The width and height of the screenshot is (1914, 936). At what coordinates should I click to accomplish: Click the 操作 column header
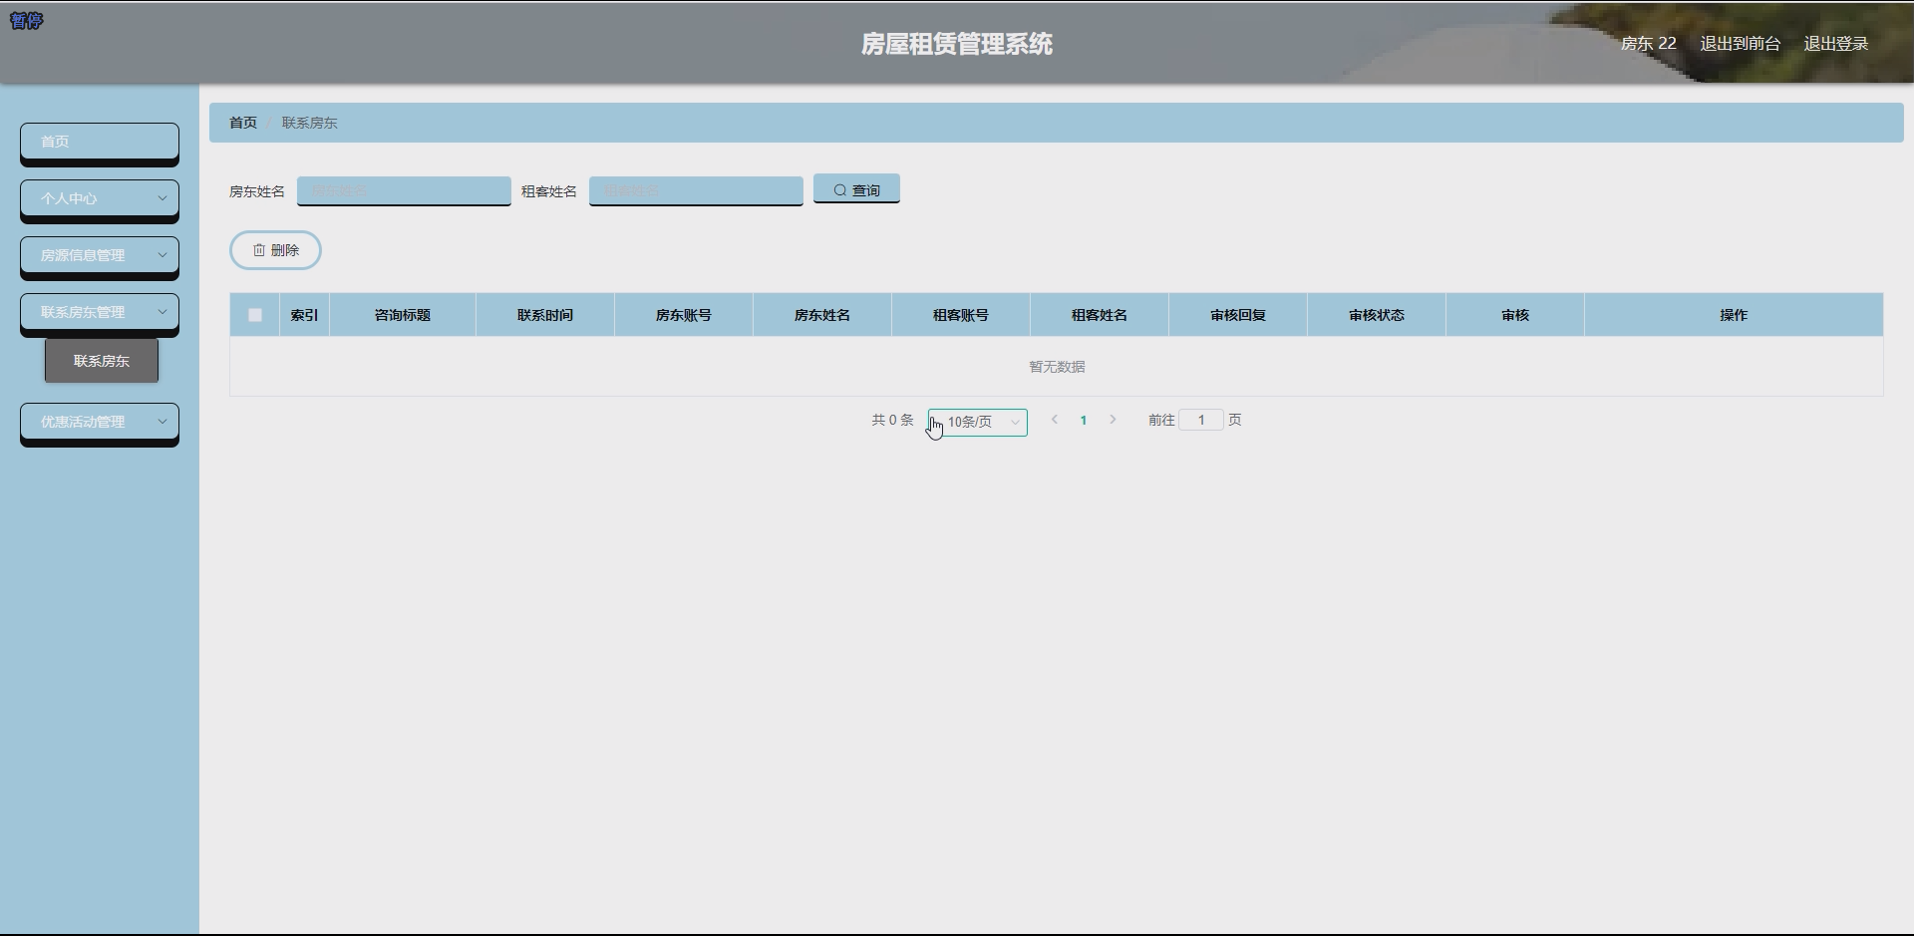click(x=1734, y=315)
